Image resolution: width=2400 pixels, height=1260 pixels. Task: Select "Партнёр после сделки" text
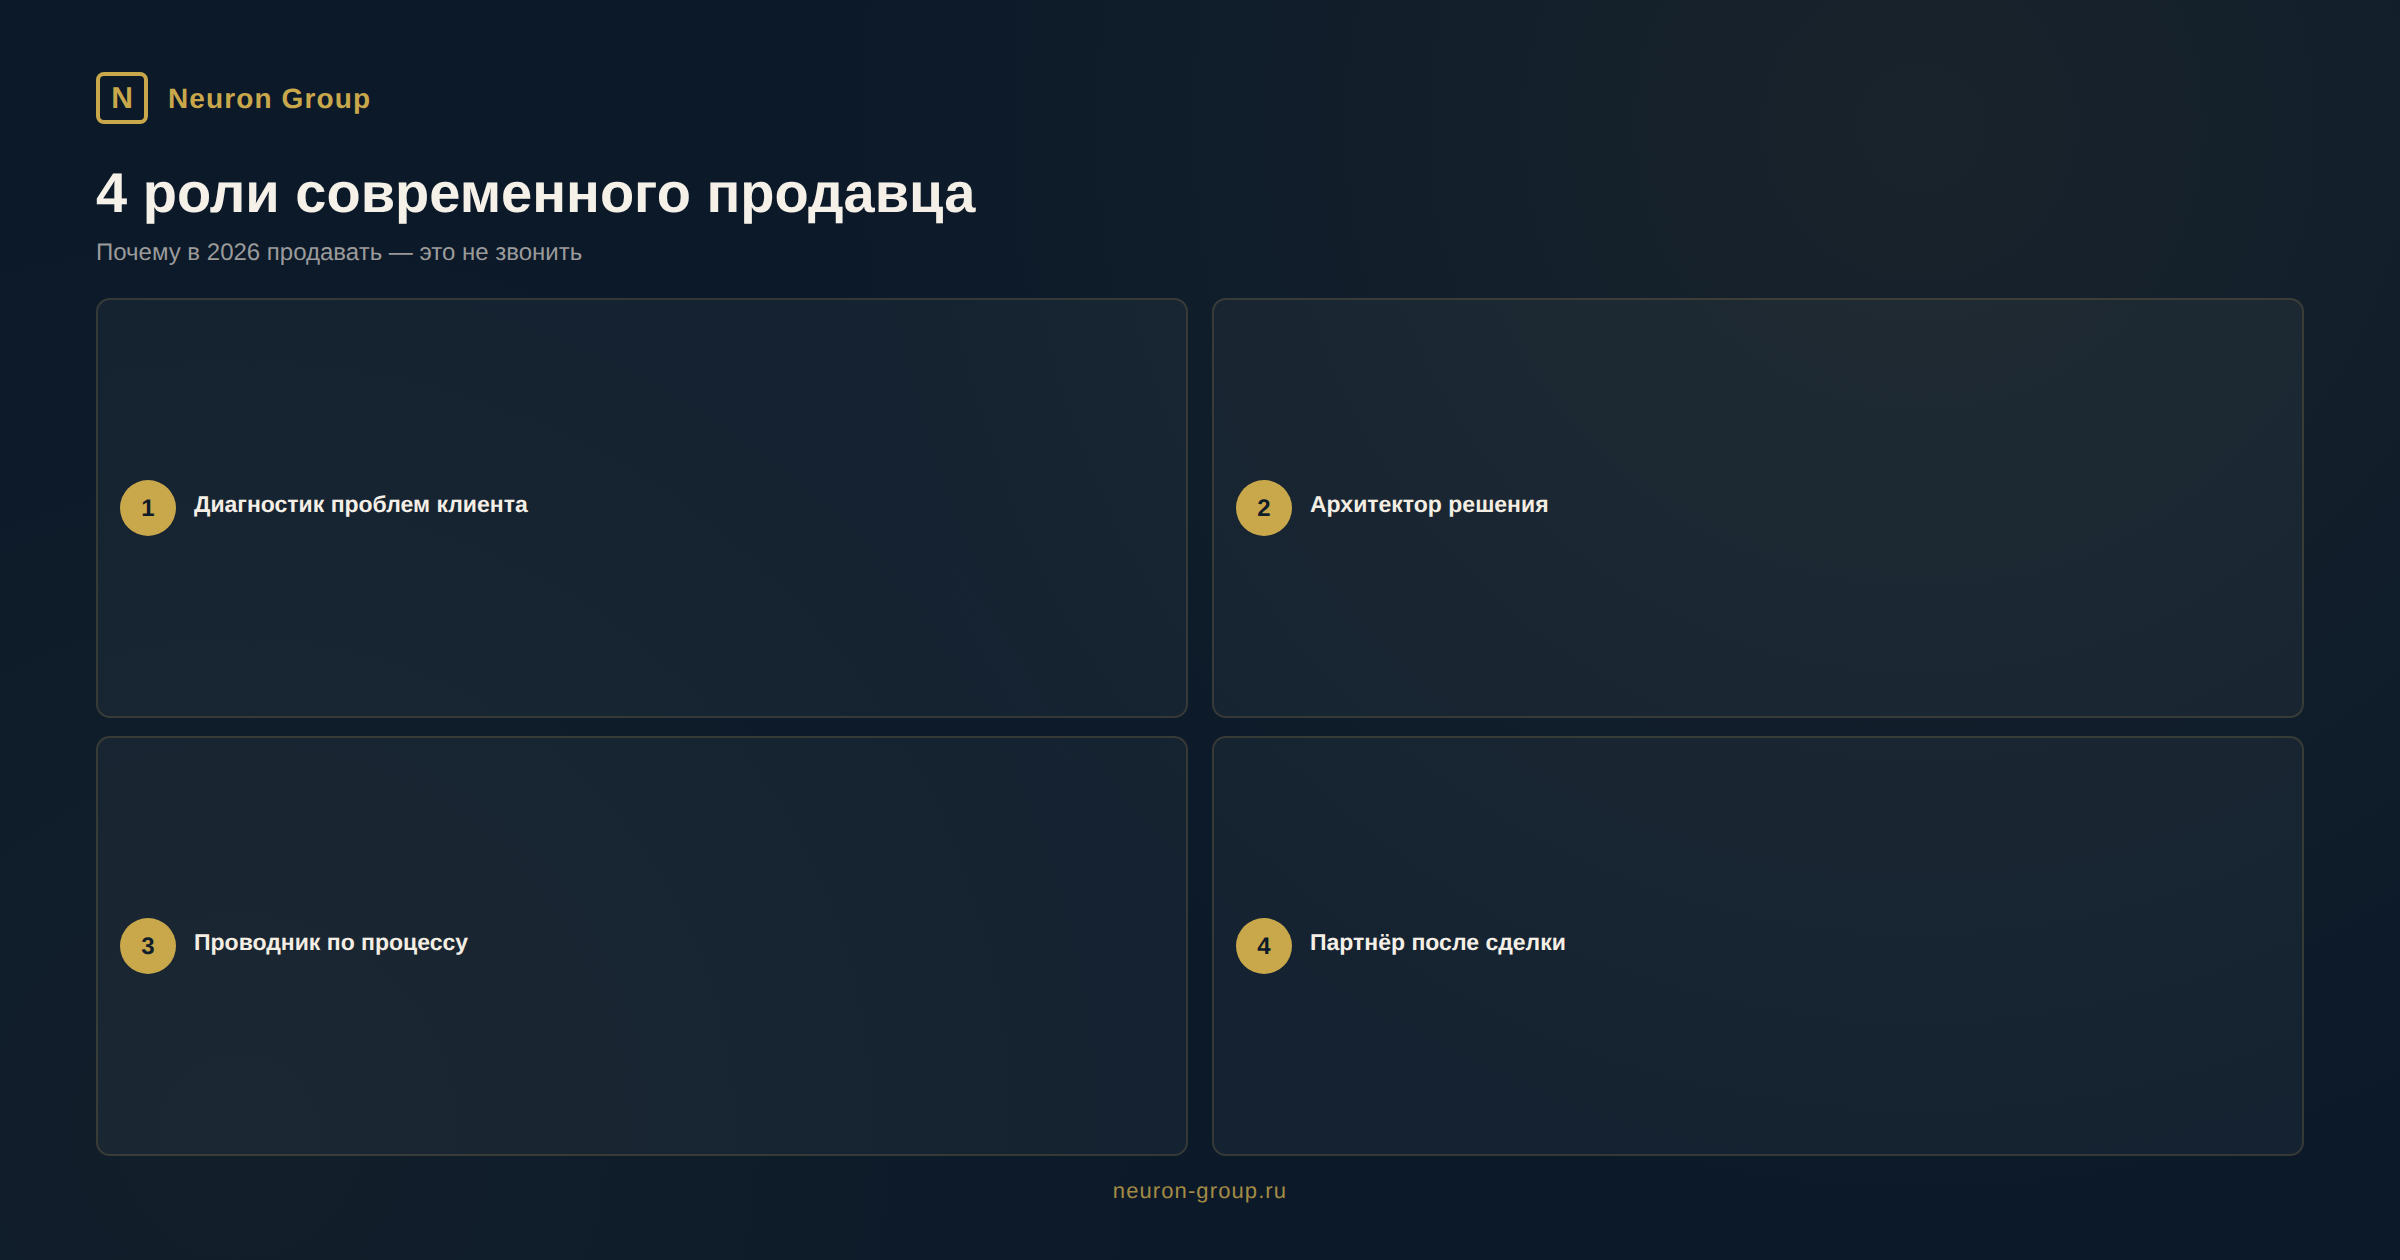(1438, 943)
